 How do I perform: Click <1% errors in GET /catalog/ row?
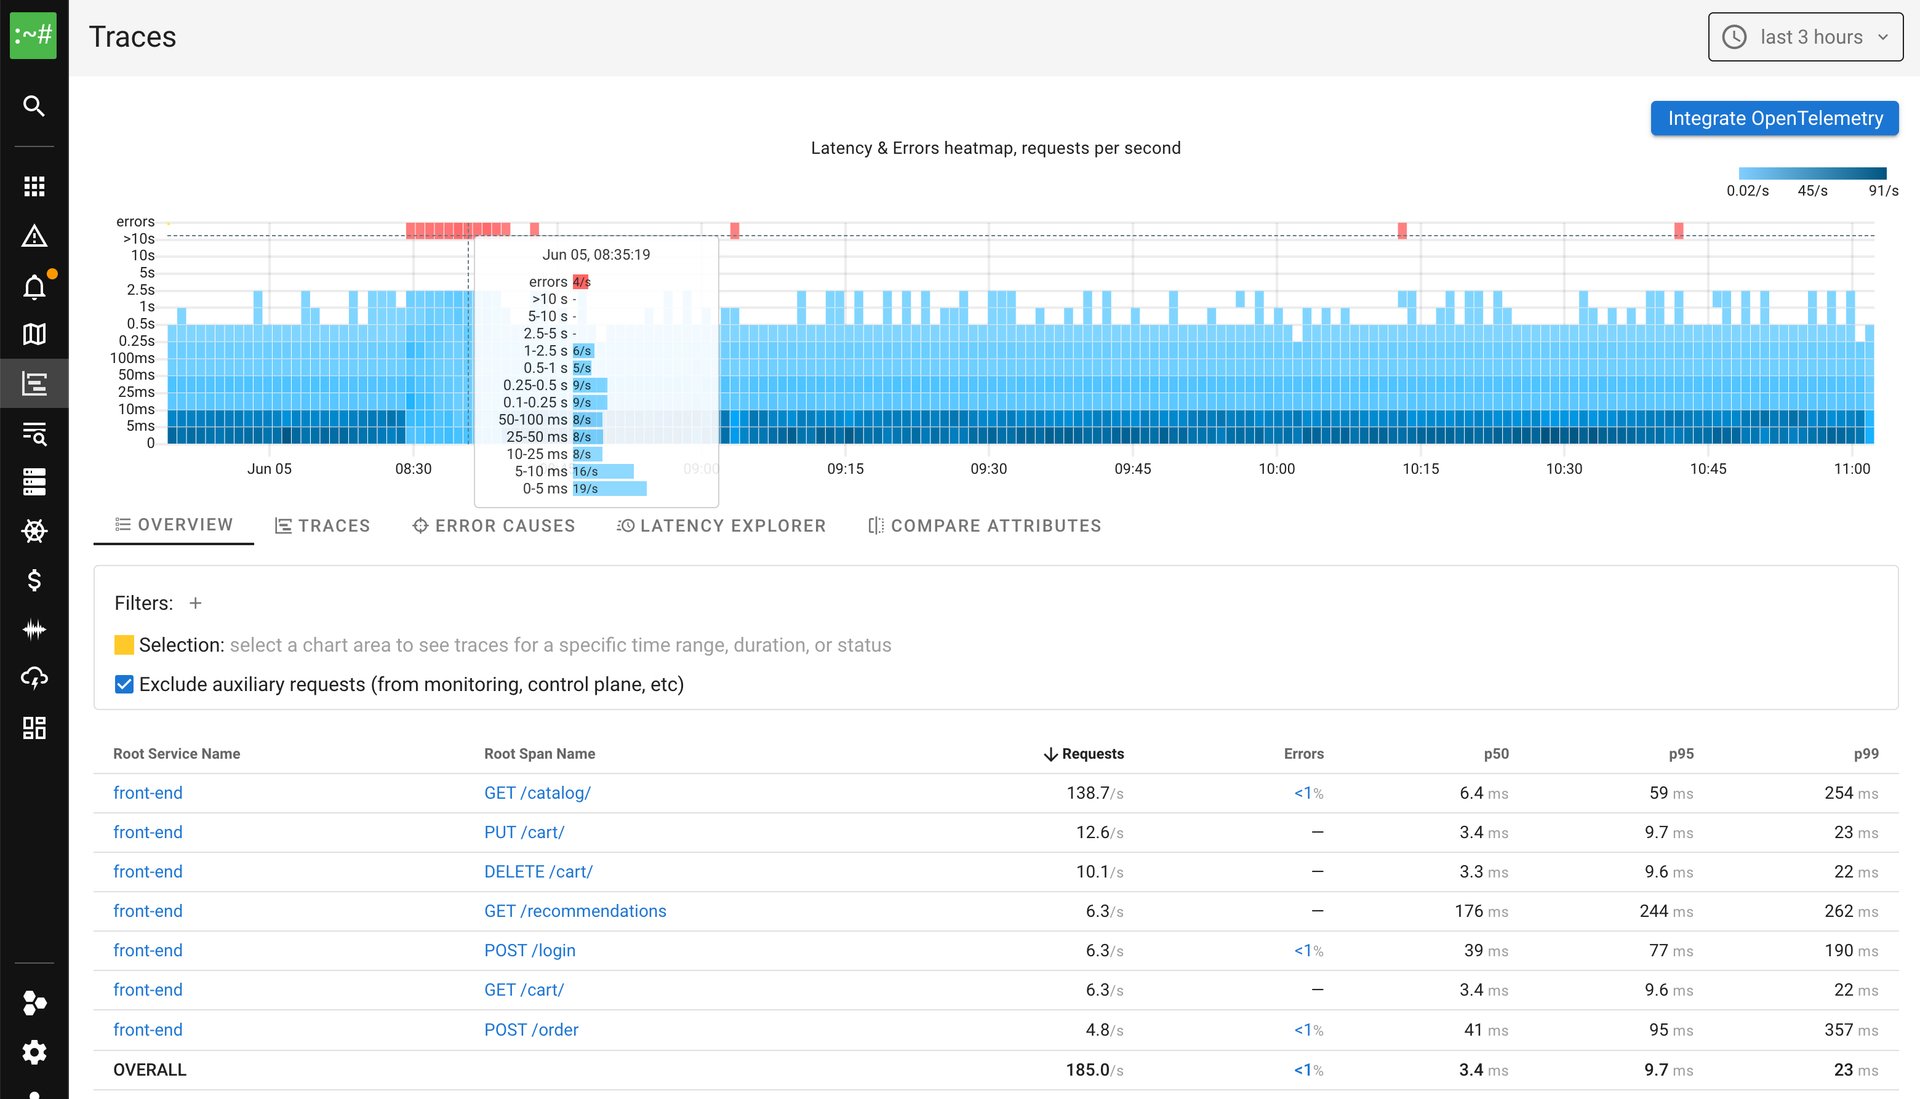(1308, 793)
